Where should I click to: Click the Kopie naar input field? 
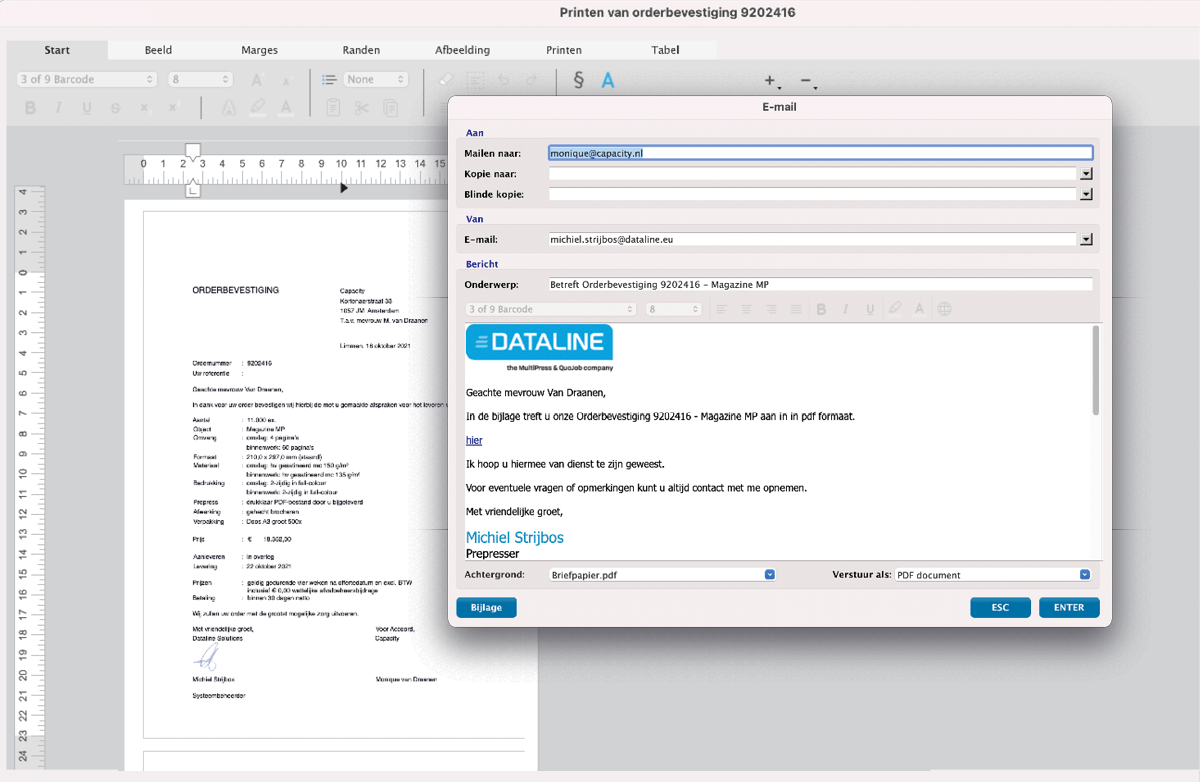tap(813, 174)
